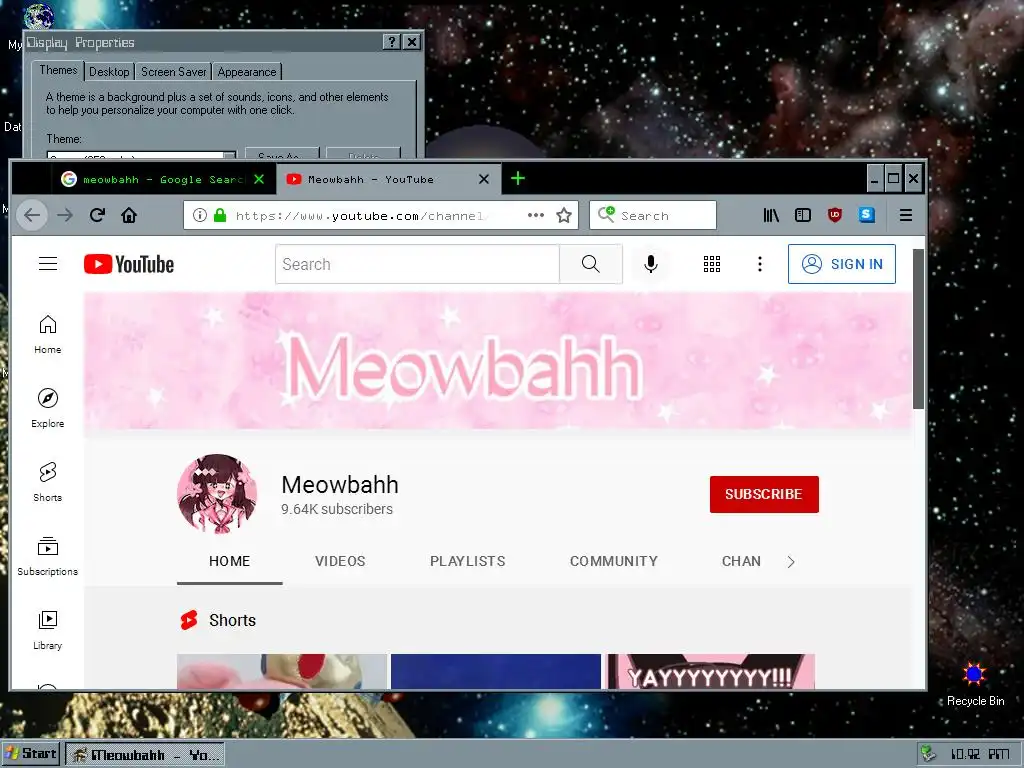The image size is (1024, 768).
Task: Open the Windows Start menu
Action: tap(31, 754)
